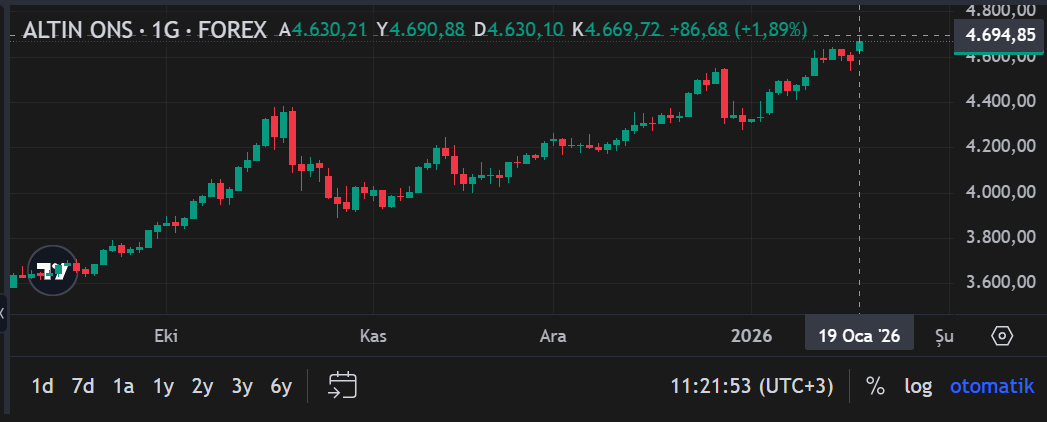Viewport: 1047px width, 422px height.
Task: Choose the 2y time range
Action: (202, 386)
